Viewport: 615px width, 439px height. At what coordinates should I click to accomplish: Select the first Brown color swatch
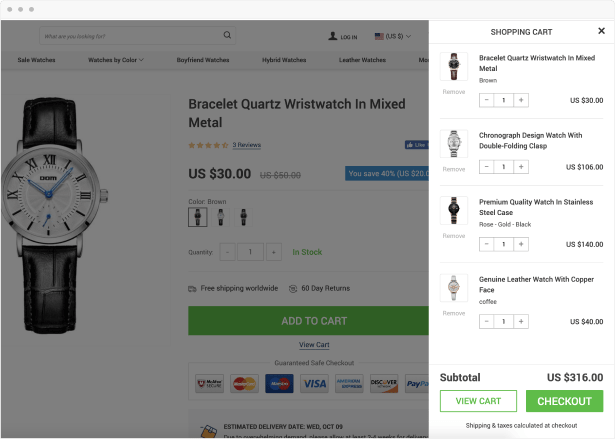197,217
